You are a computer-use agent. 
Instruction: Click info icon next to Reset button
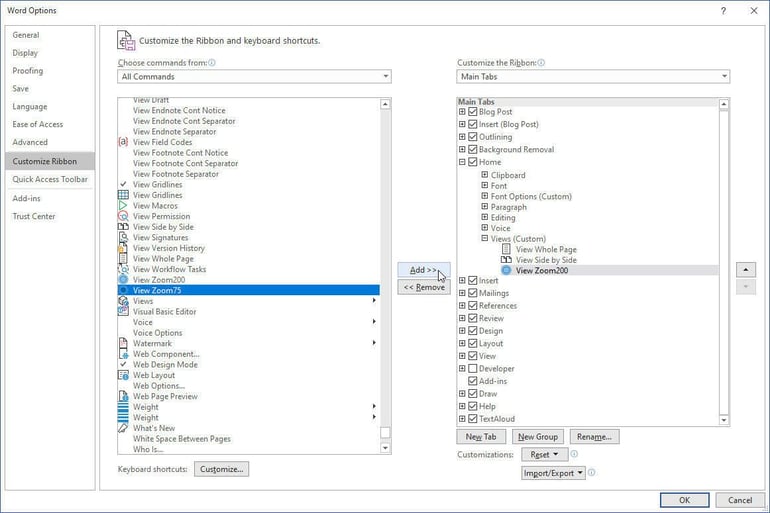[574, 454]
